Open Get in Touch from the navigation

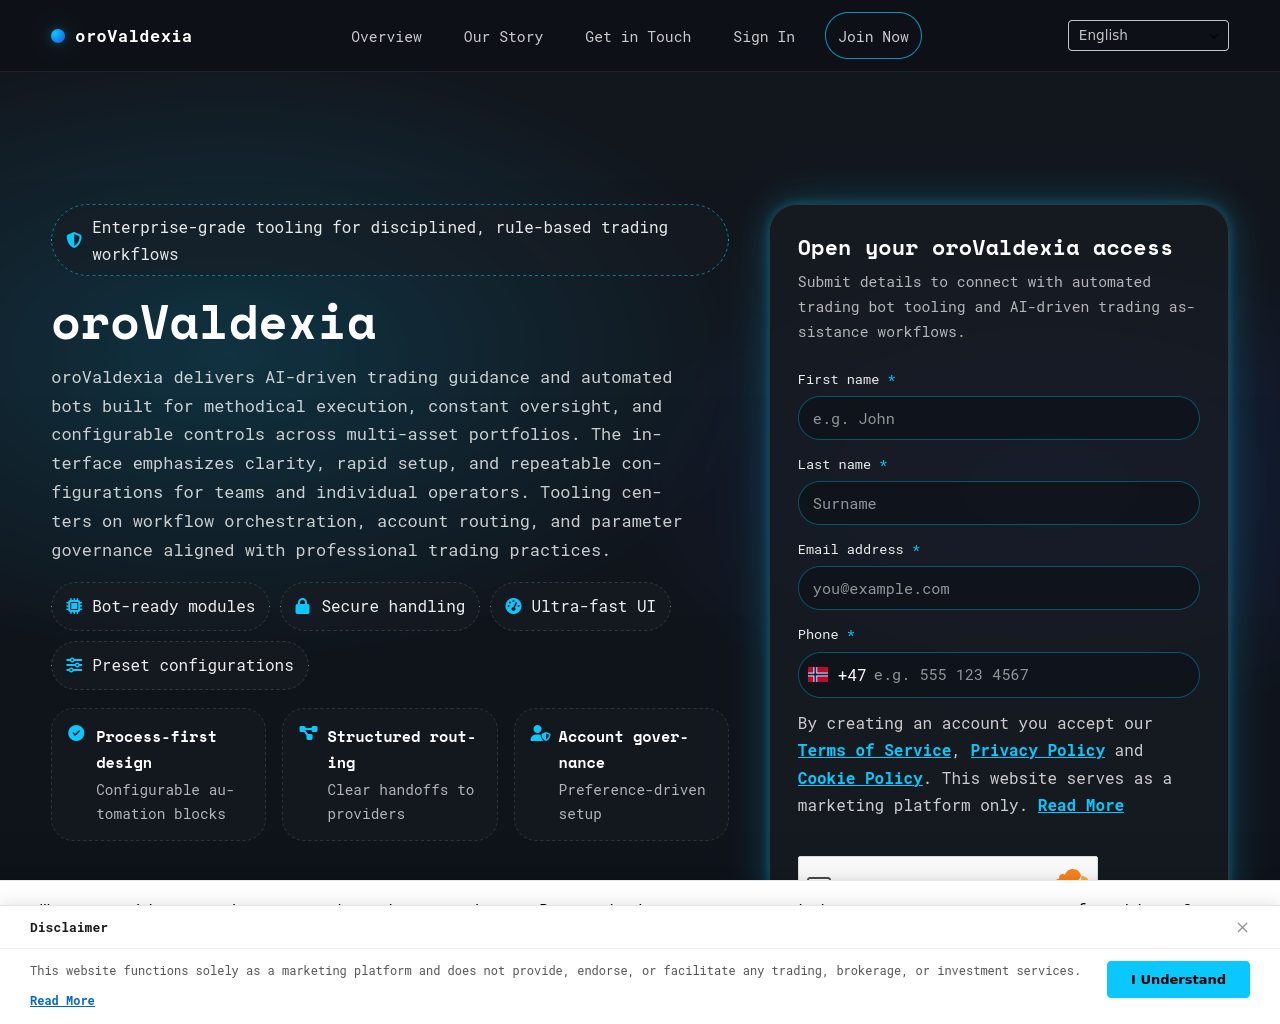[x=638, y=37]
